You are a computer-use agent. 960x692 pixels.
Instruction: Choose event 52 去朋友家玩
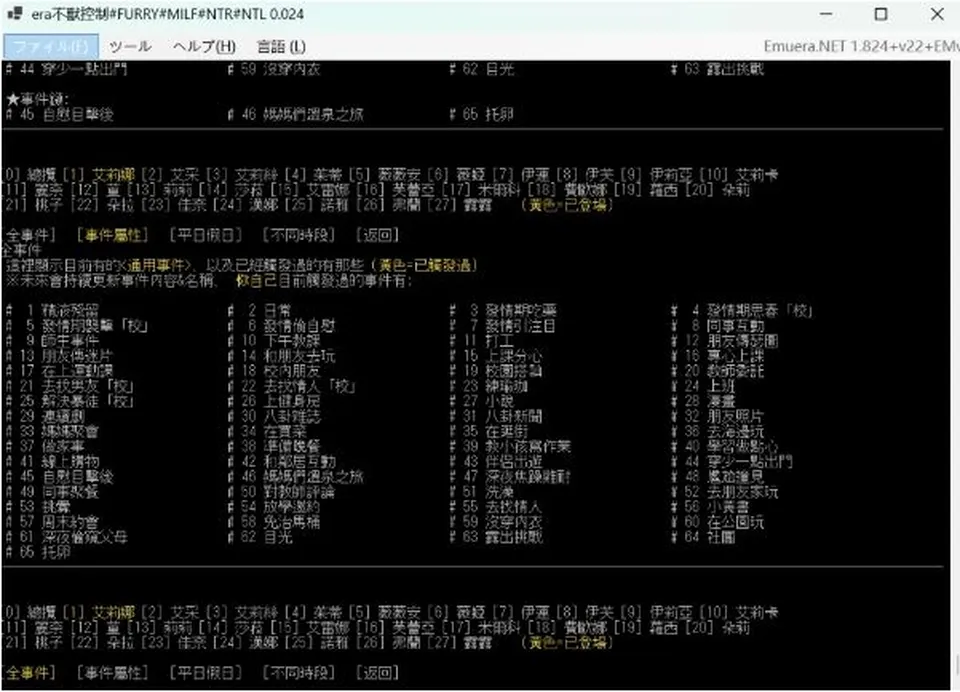point(725,492)
